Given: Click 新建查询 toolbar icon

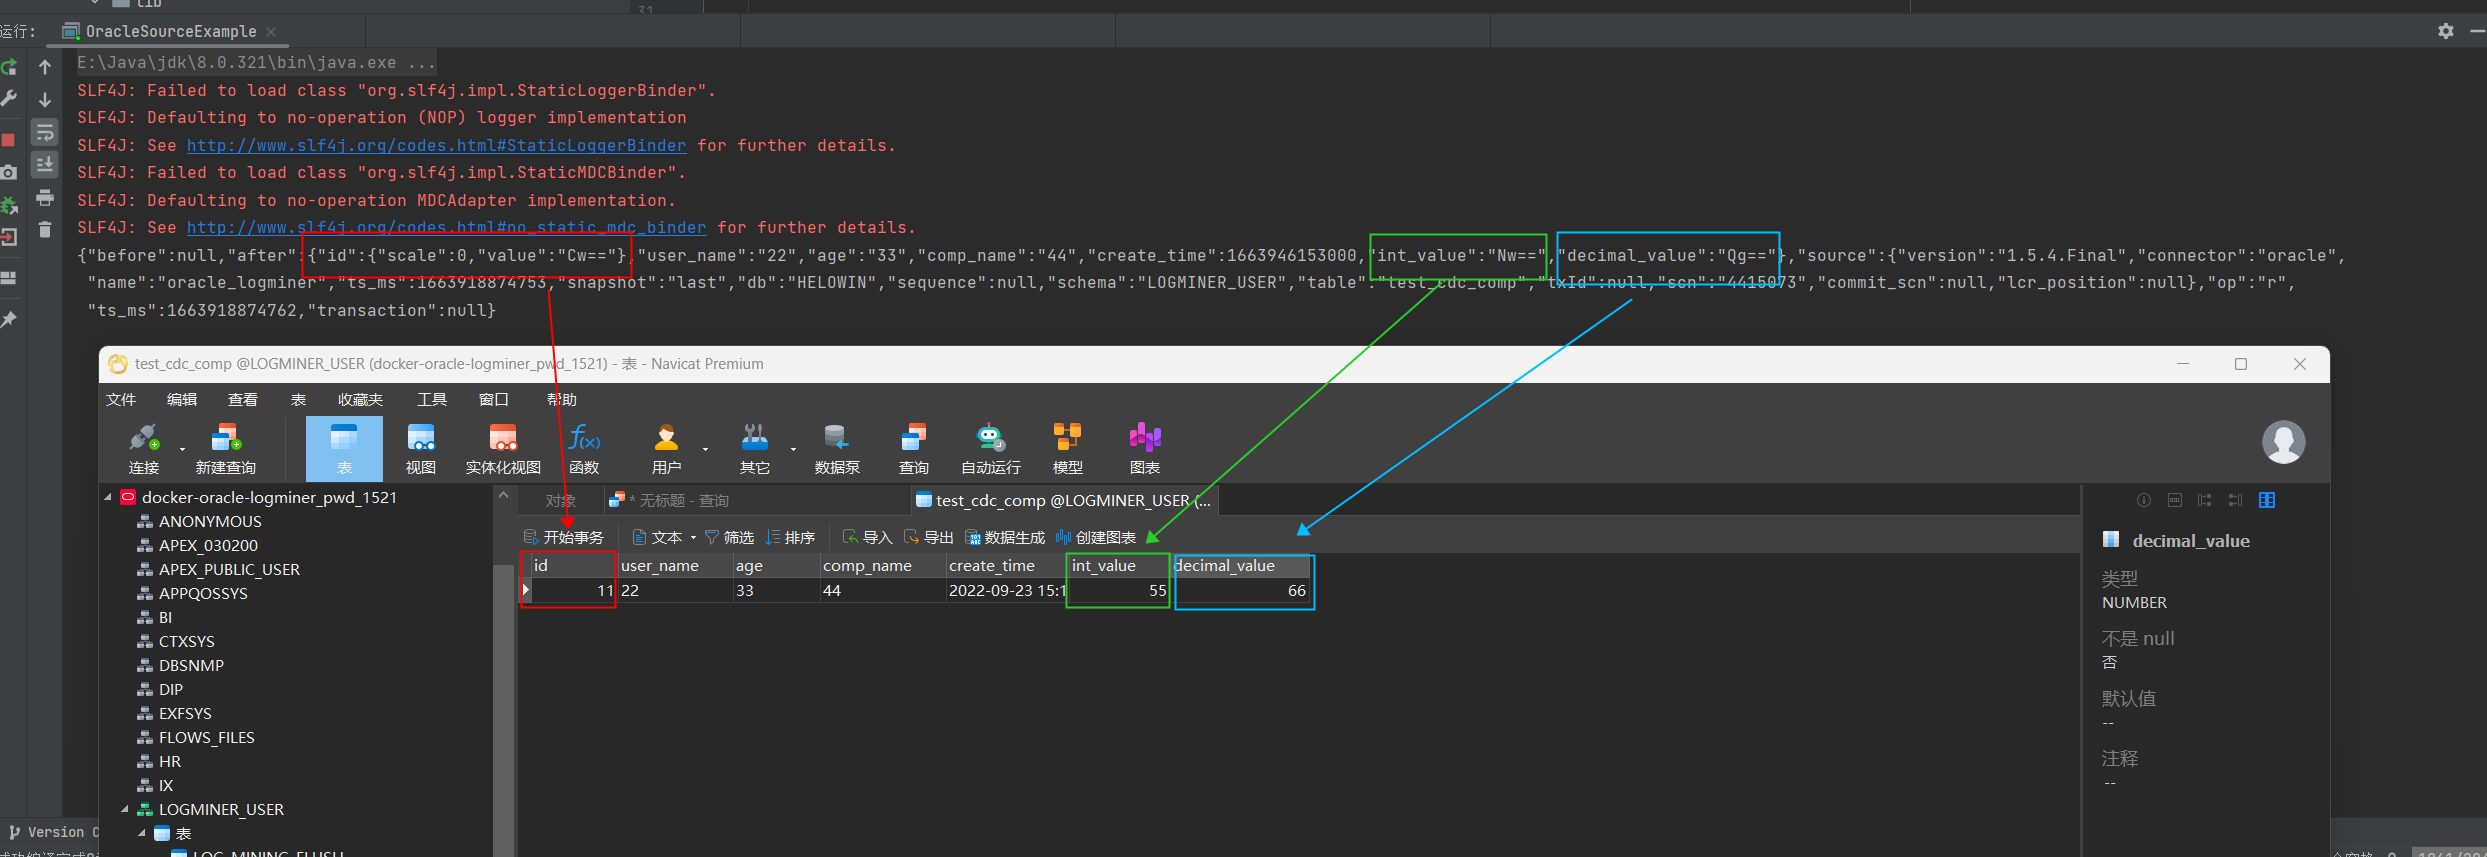Looking at the screenshot, I should (x=226, y=449).
